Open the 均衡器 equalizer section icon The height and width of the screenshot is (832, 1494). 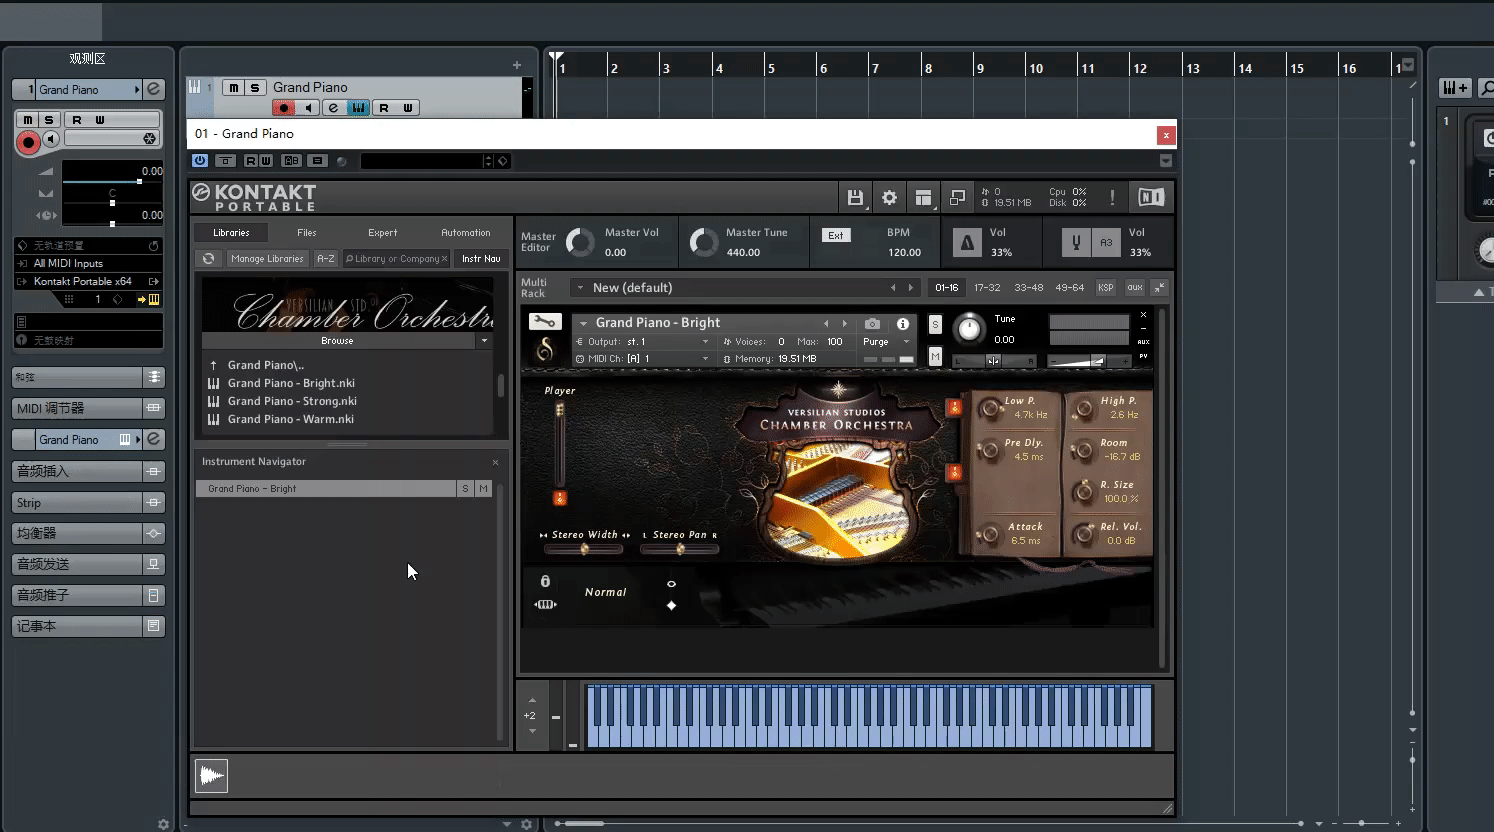tap(154, 533)
